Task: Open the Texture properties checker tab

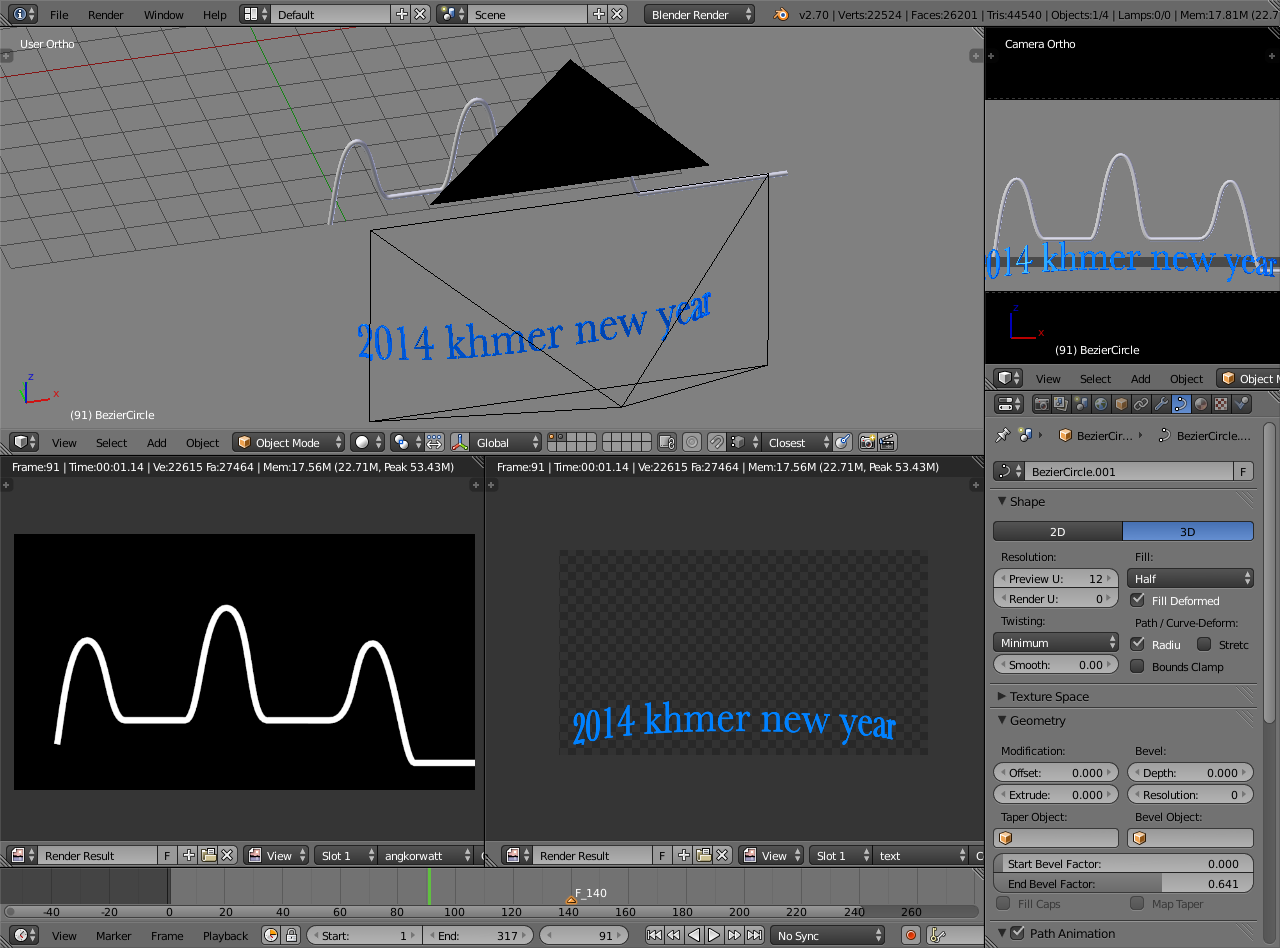Action: (1221, 404)
